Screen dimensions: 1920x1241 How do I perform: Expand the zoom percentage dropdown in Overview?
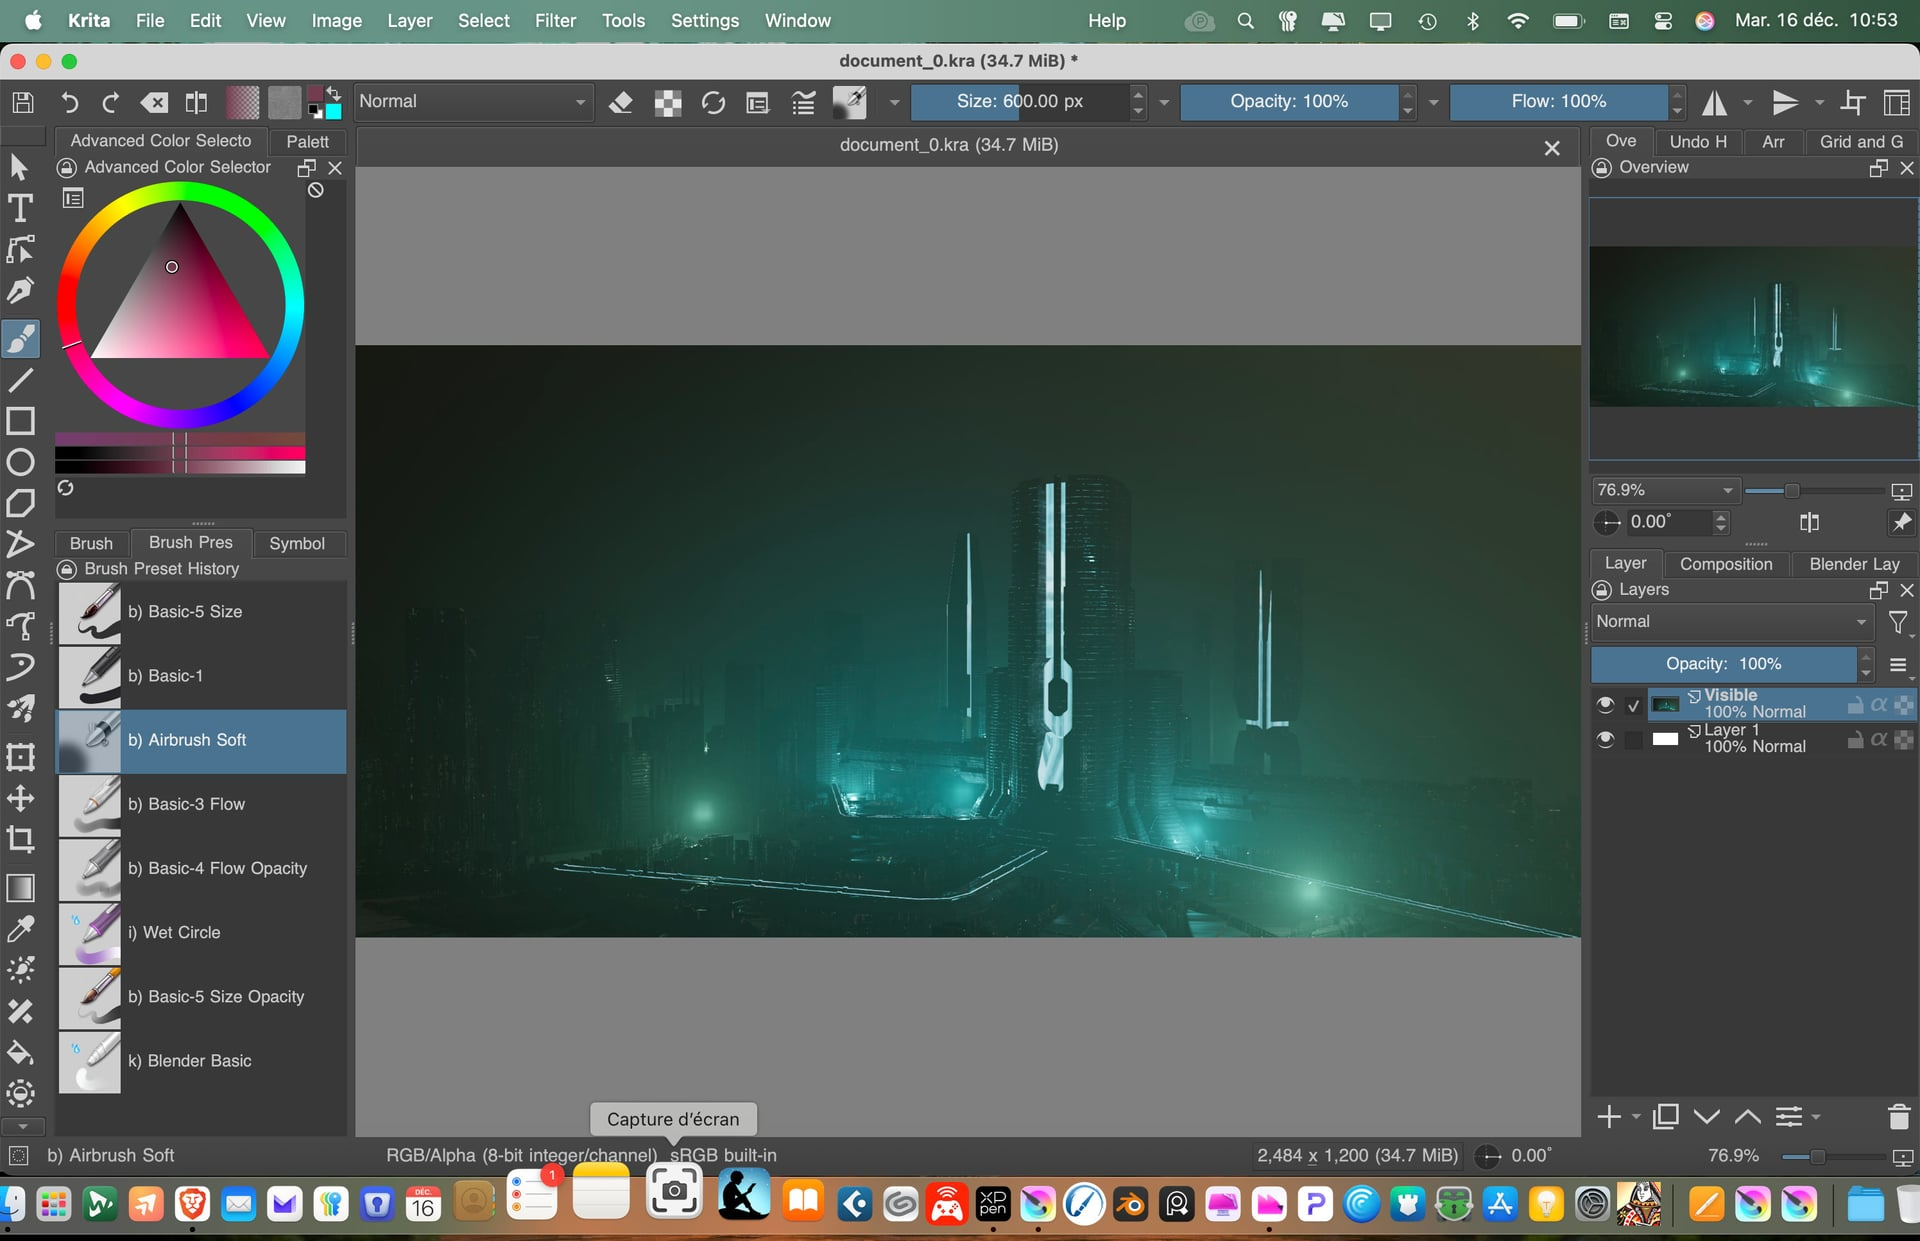(1727, 491)
